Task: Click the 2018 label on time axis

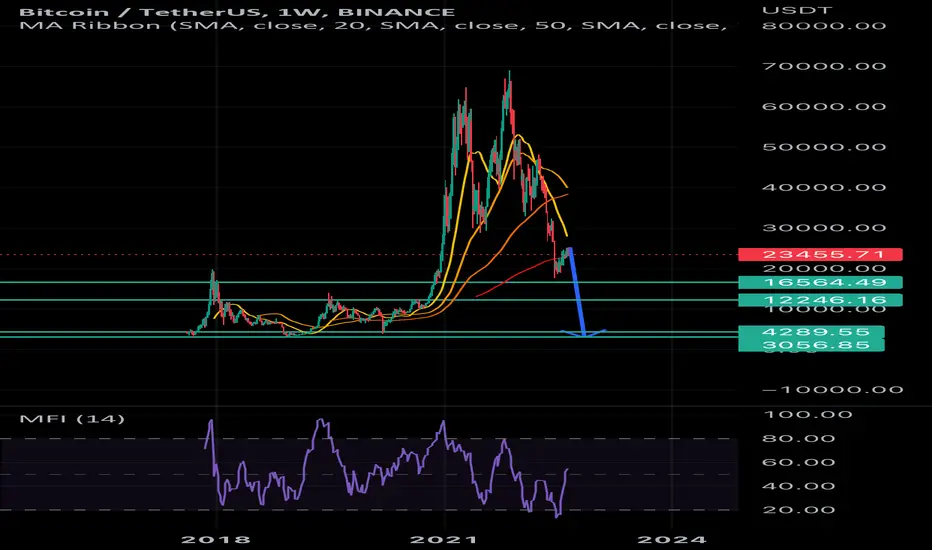Action: [x=216, y=540]
